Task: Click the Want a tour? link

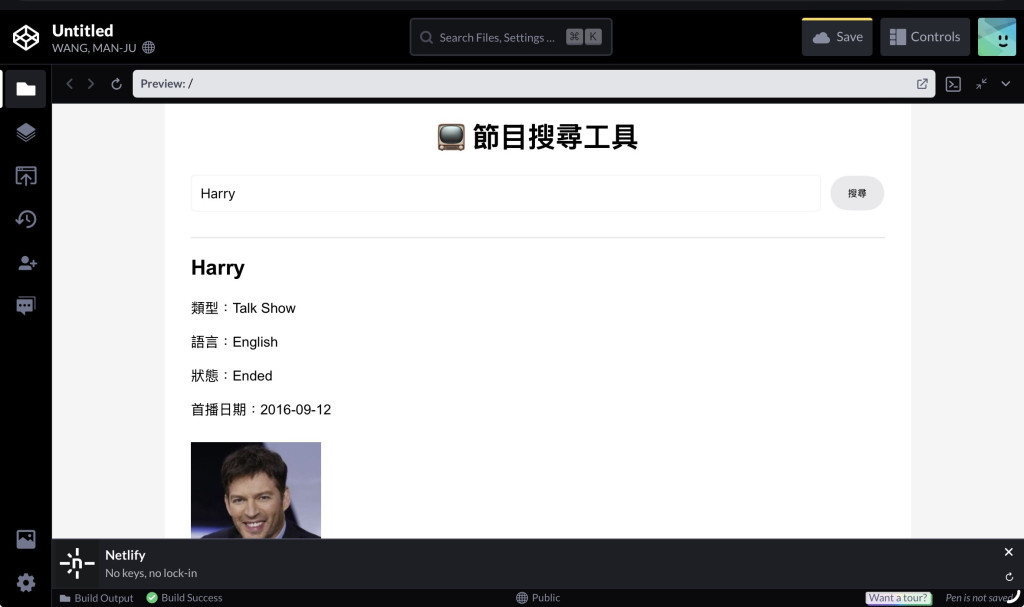Action: tap(898, 598)
